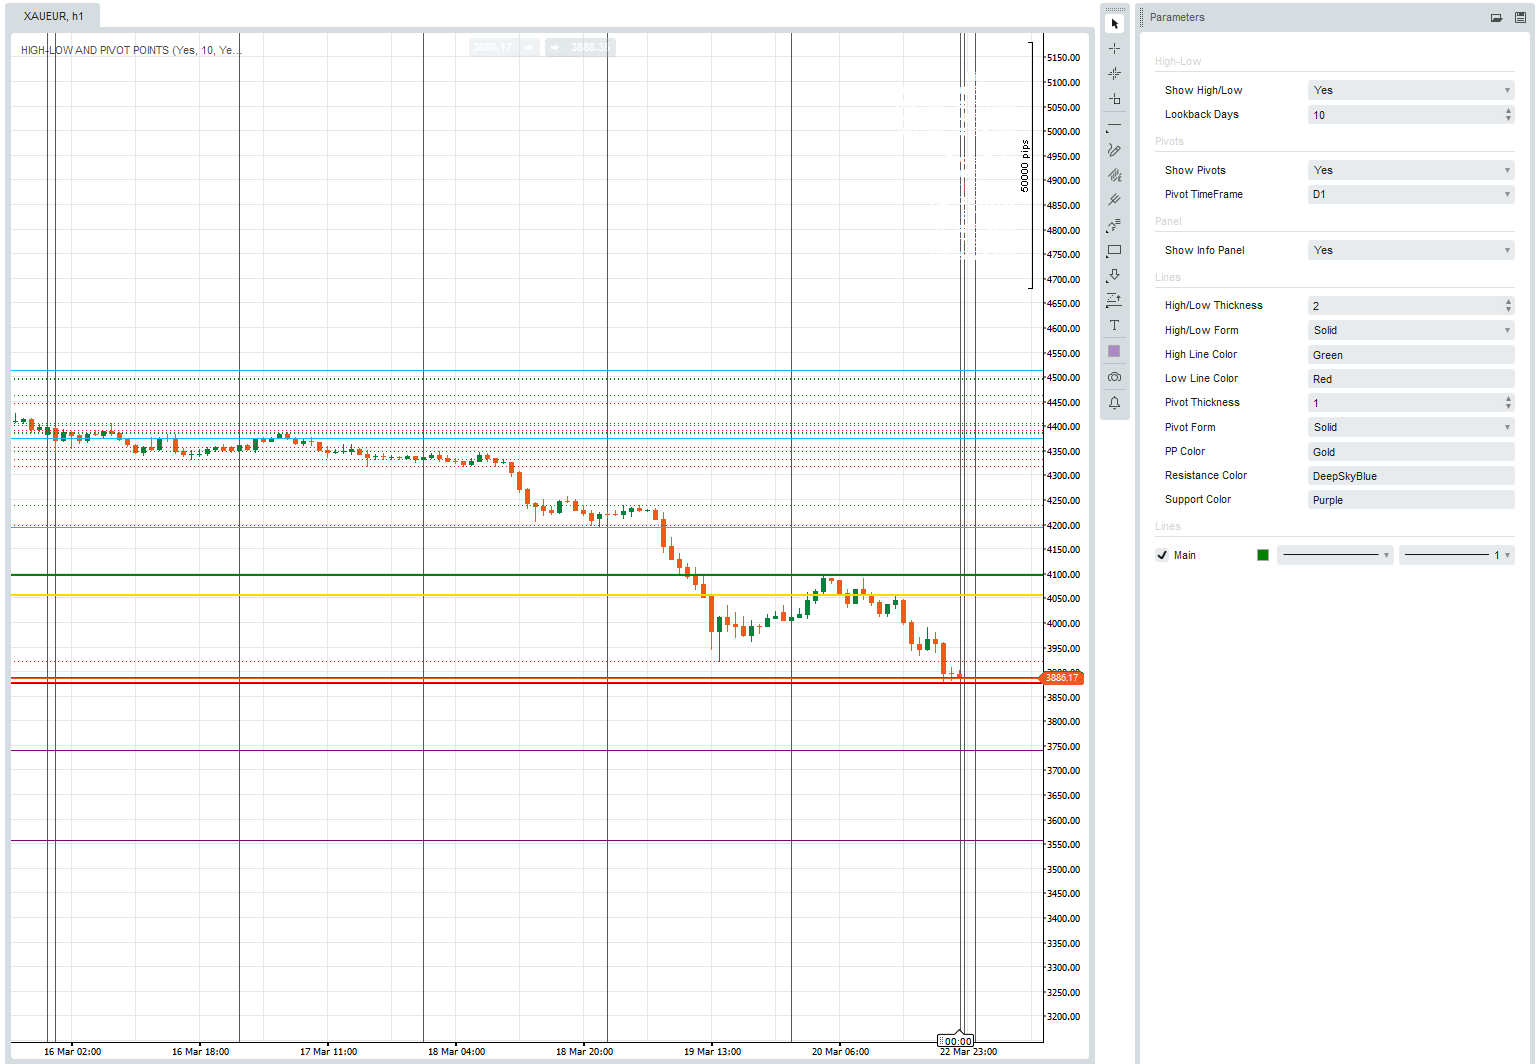Open chart alerts via the bell icon
This screenshot has height=1064, width=1540.
[x=1114, y=402]
